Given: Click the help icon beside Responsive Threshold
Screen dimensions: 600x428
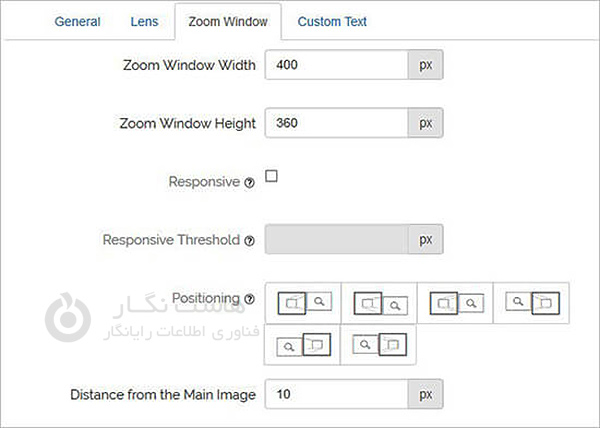Looking at the screenshot, I should (249, 241).
